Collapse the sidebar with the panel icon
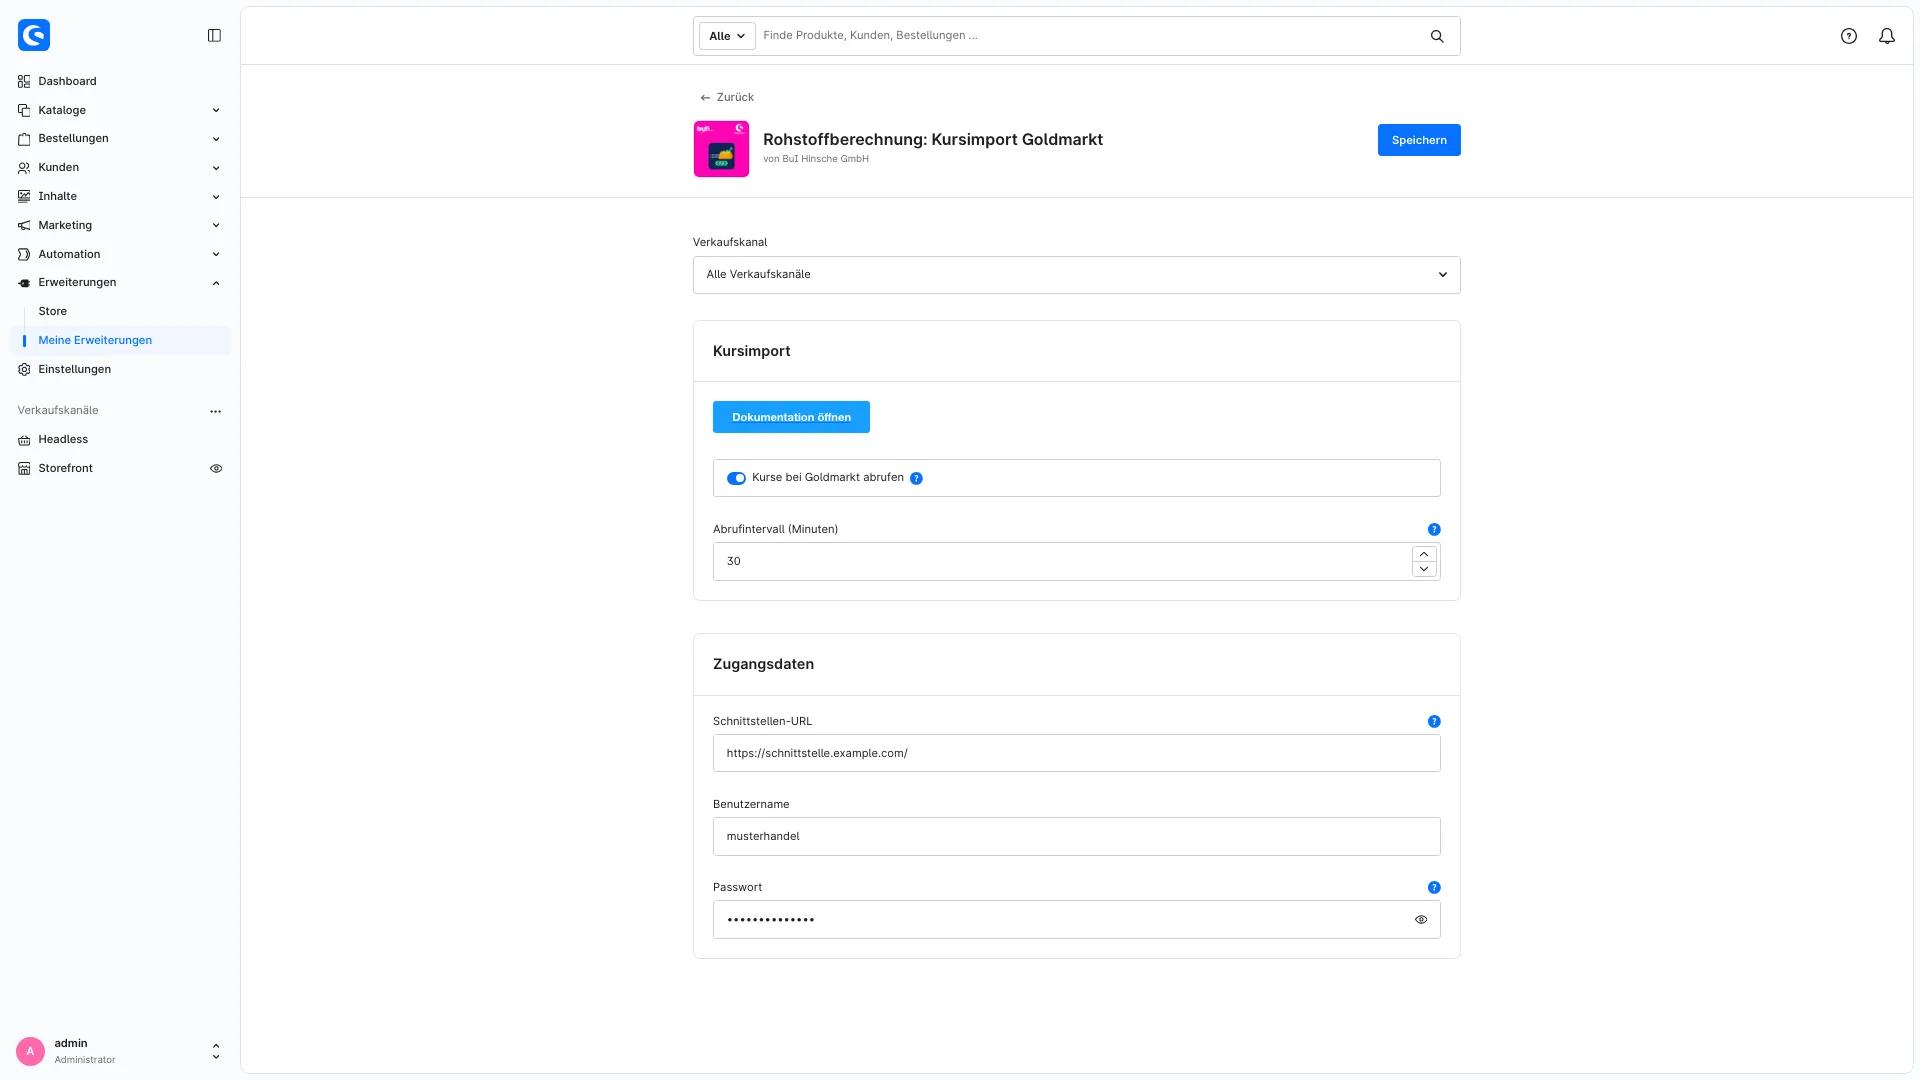Image resolution: width=1920 pixels, height=1080 pixels. [214, 36]
